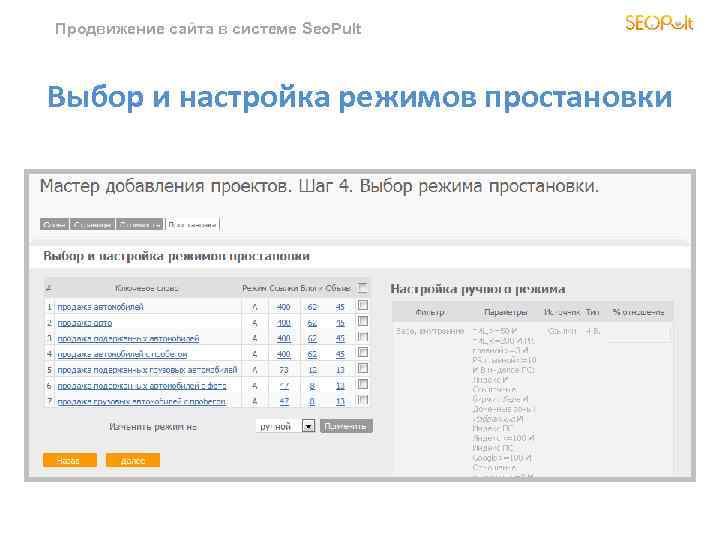Open keyword link in row 7
Image resolution: width=720 pixels, height=540 pixels.
pyautogui.click(x=141, y=401)
